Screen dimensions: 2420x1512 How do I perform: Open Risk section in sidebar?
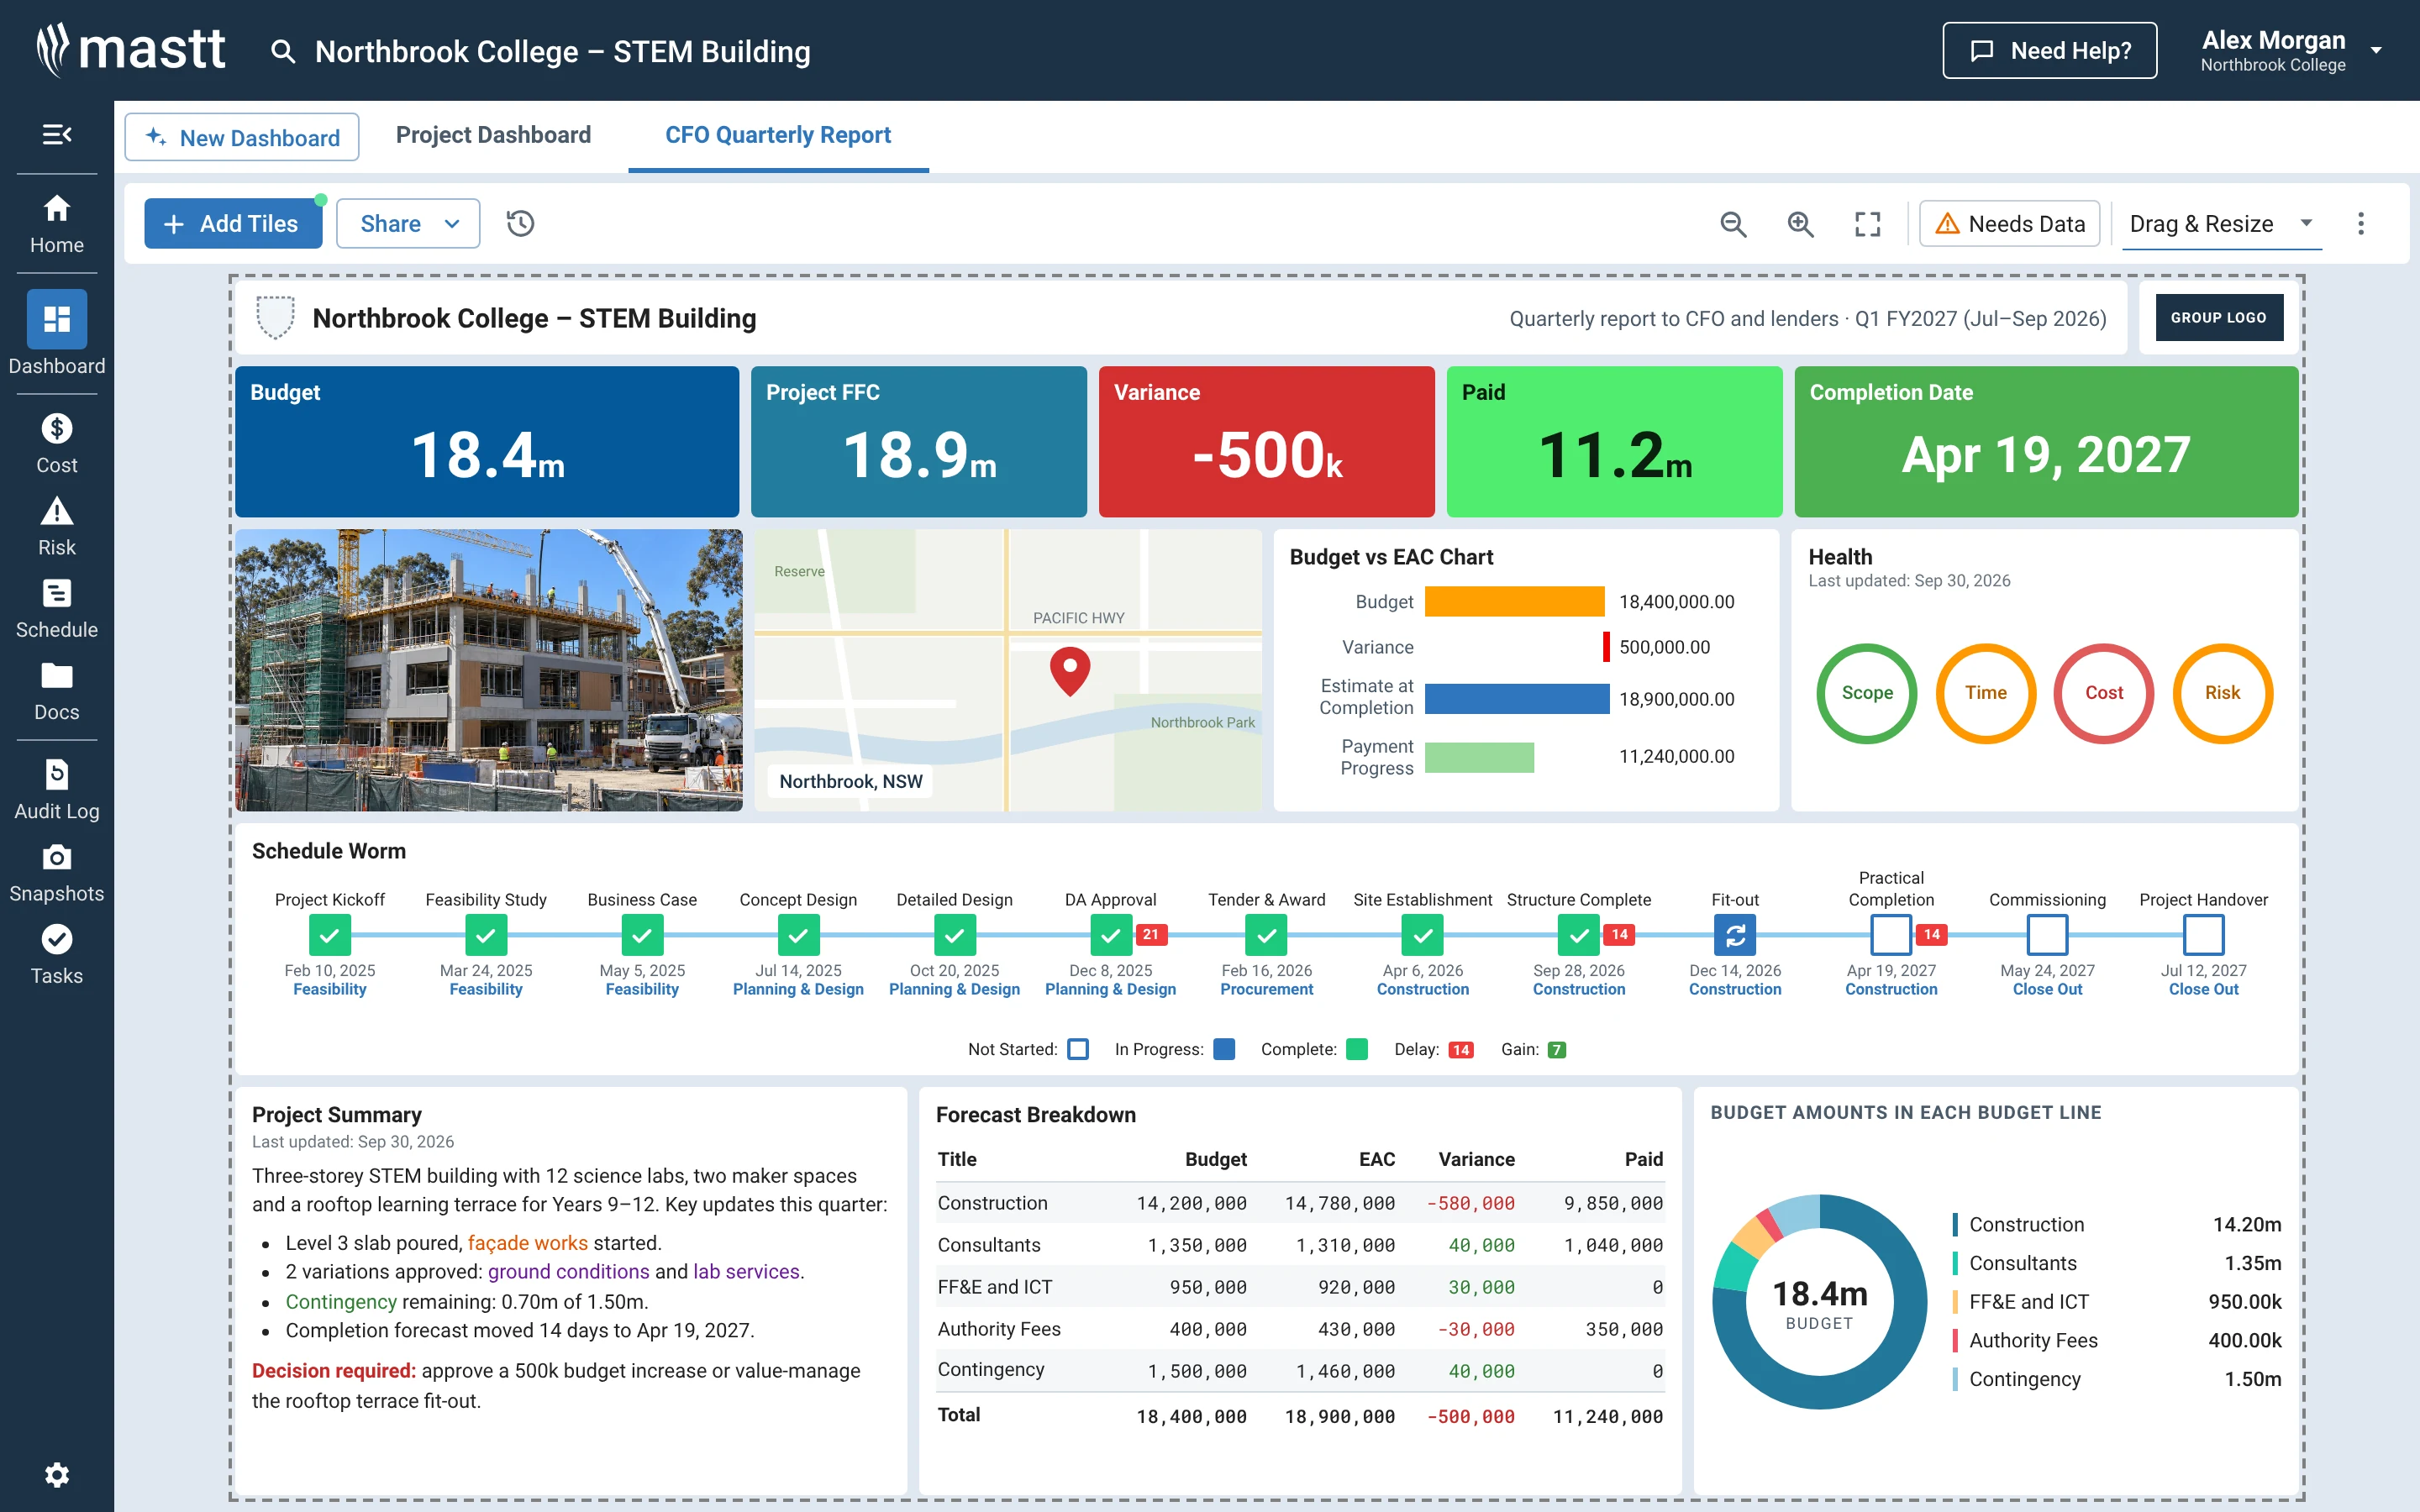point(57,527)
